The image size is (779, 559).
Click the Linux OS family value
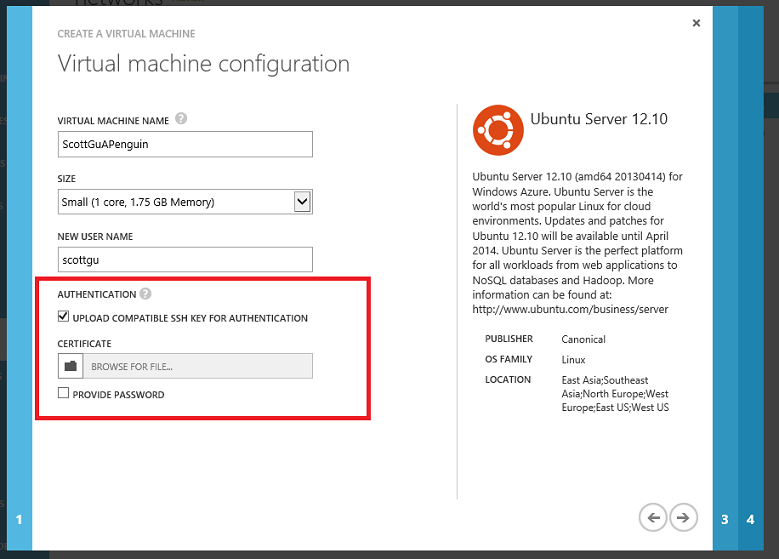pos(573,360)
